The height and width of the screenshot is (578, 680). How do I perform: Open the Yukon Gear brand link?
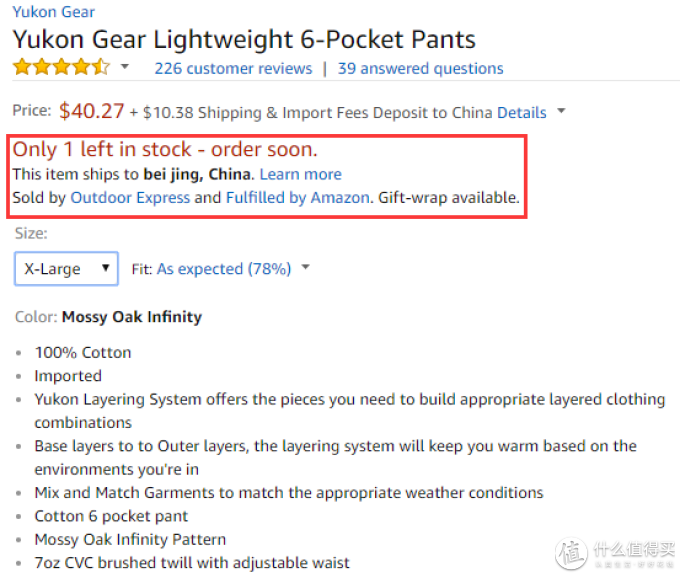[x=53, y=12]
